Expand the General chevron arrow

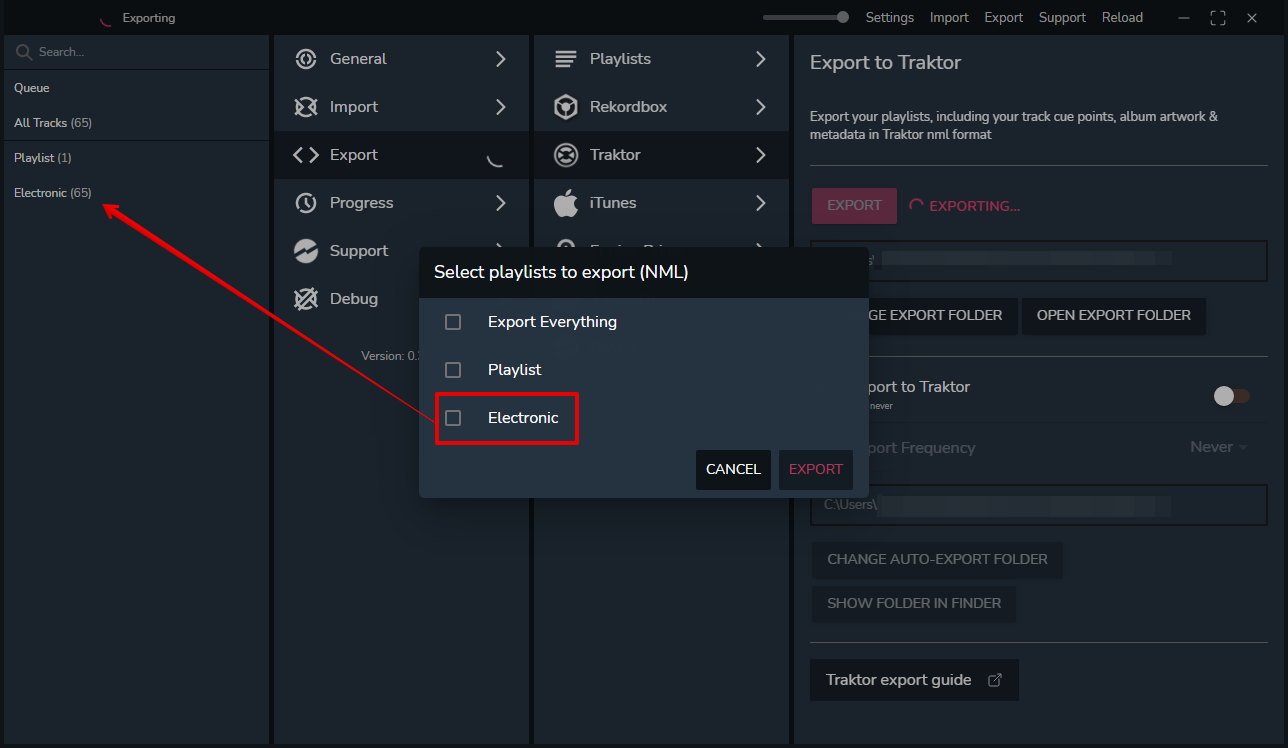(x=501, y=59)
